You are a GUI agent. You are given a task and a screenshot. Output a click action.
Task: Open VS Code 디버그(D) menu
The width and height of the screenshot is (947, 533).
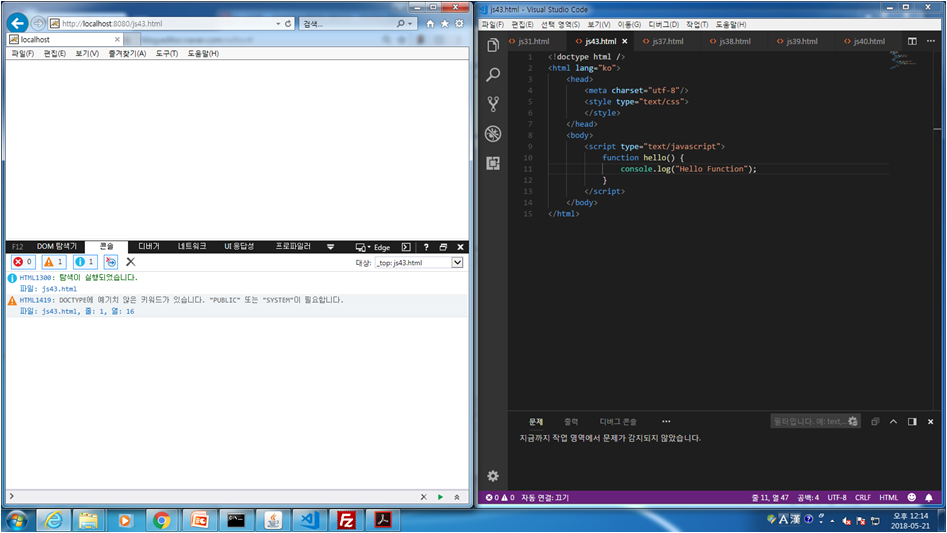(x=663, y=24)
